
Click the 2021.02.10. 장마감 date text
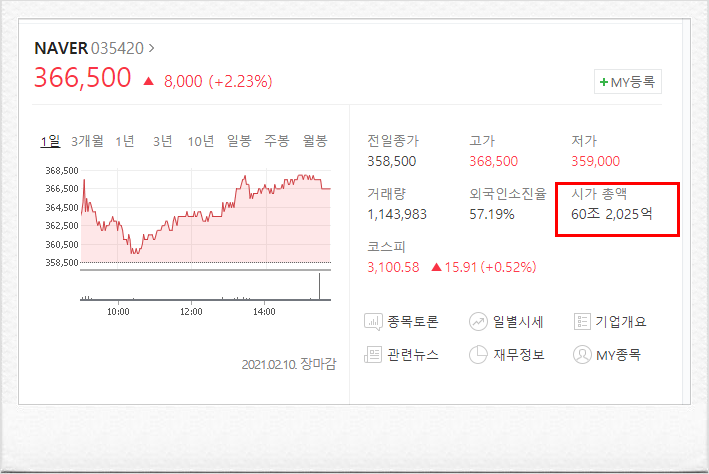coord(289,364)
